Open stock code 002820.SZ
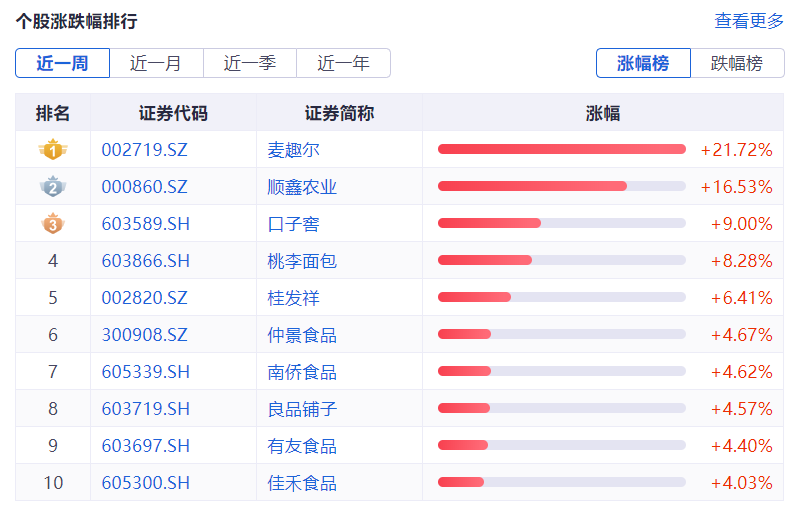 click(144, 298)
